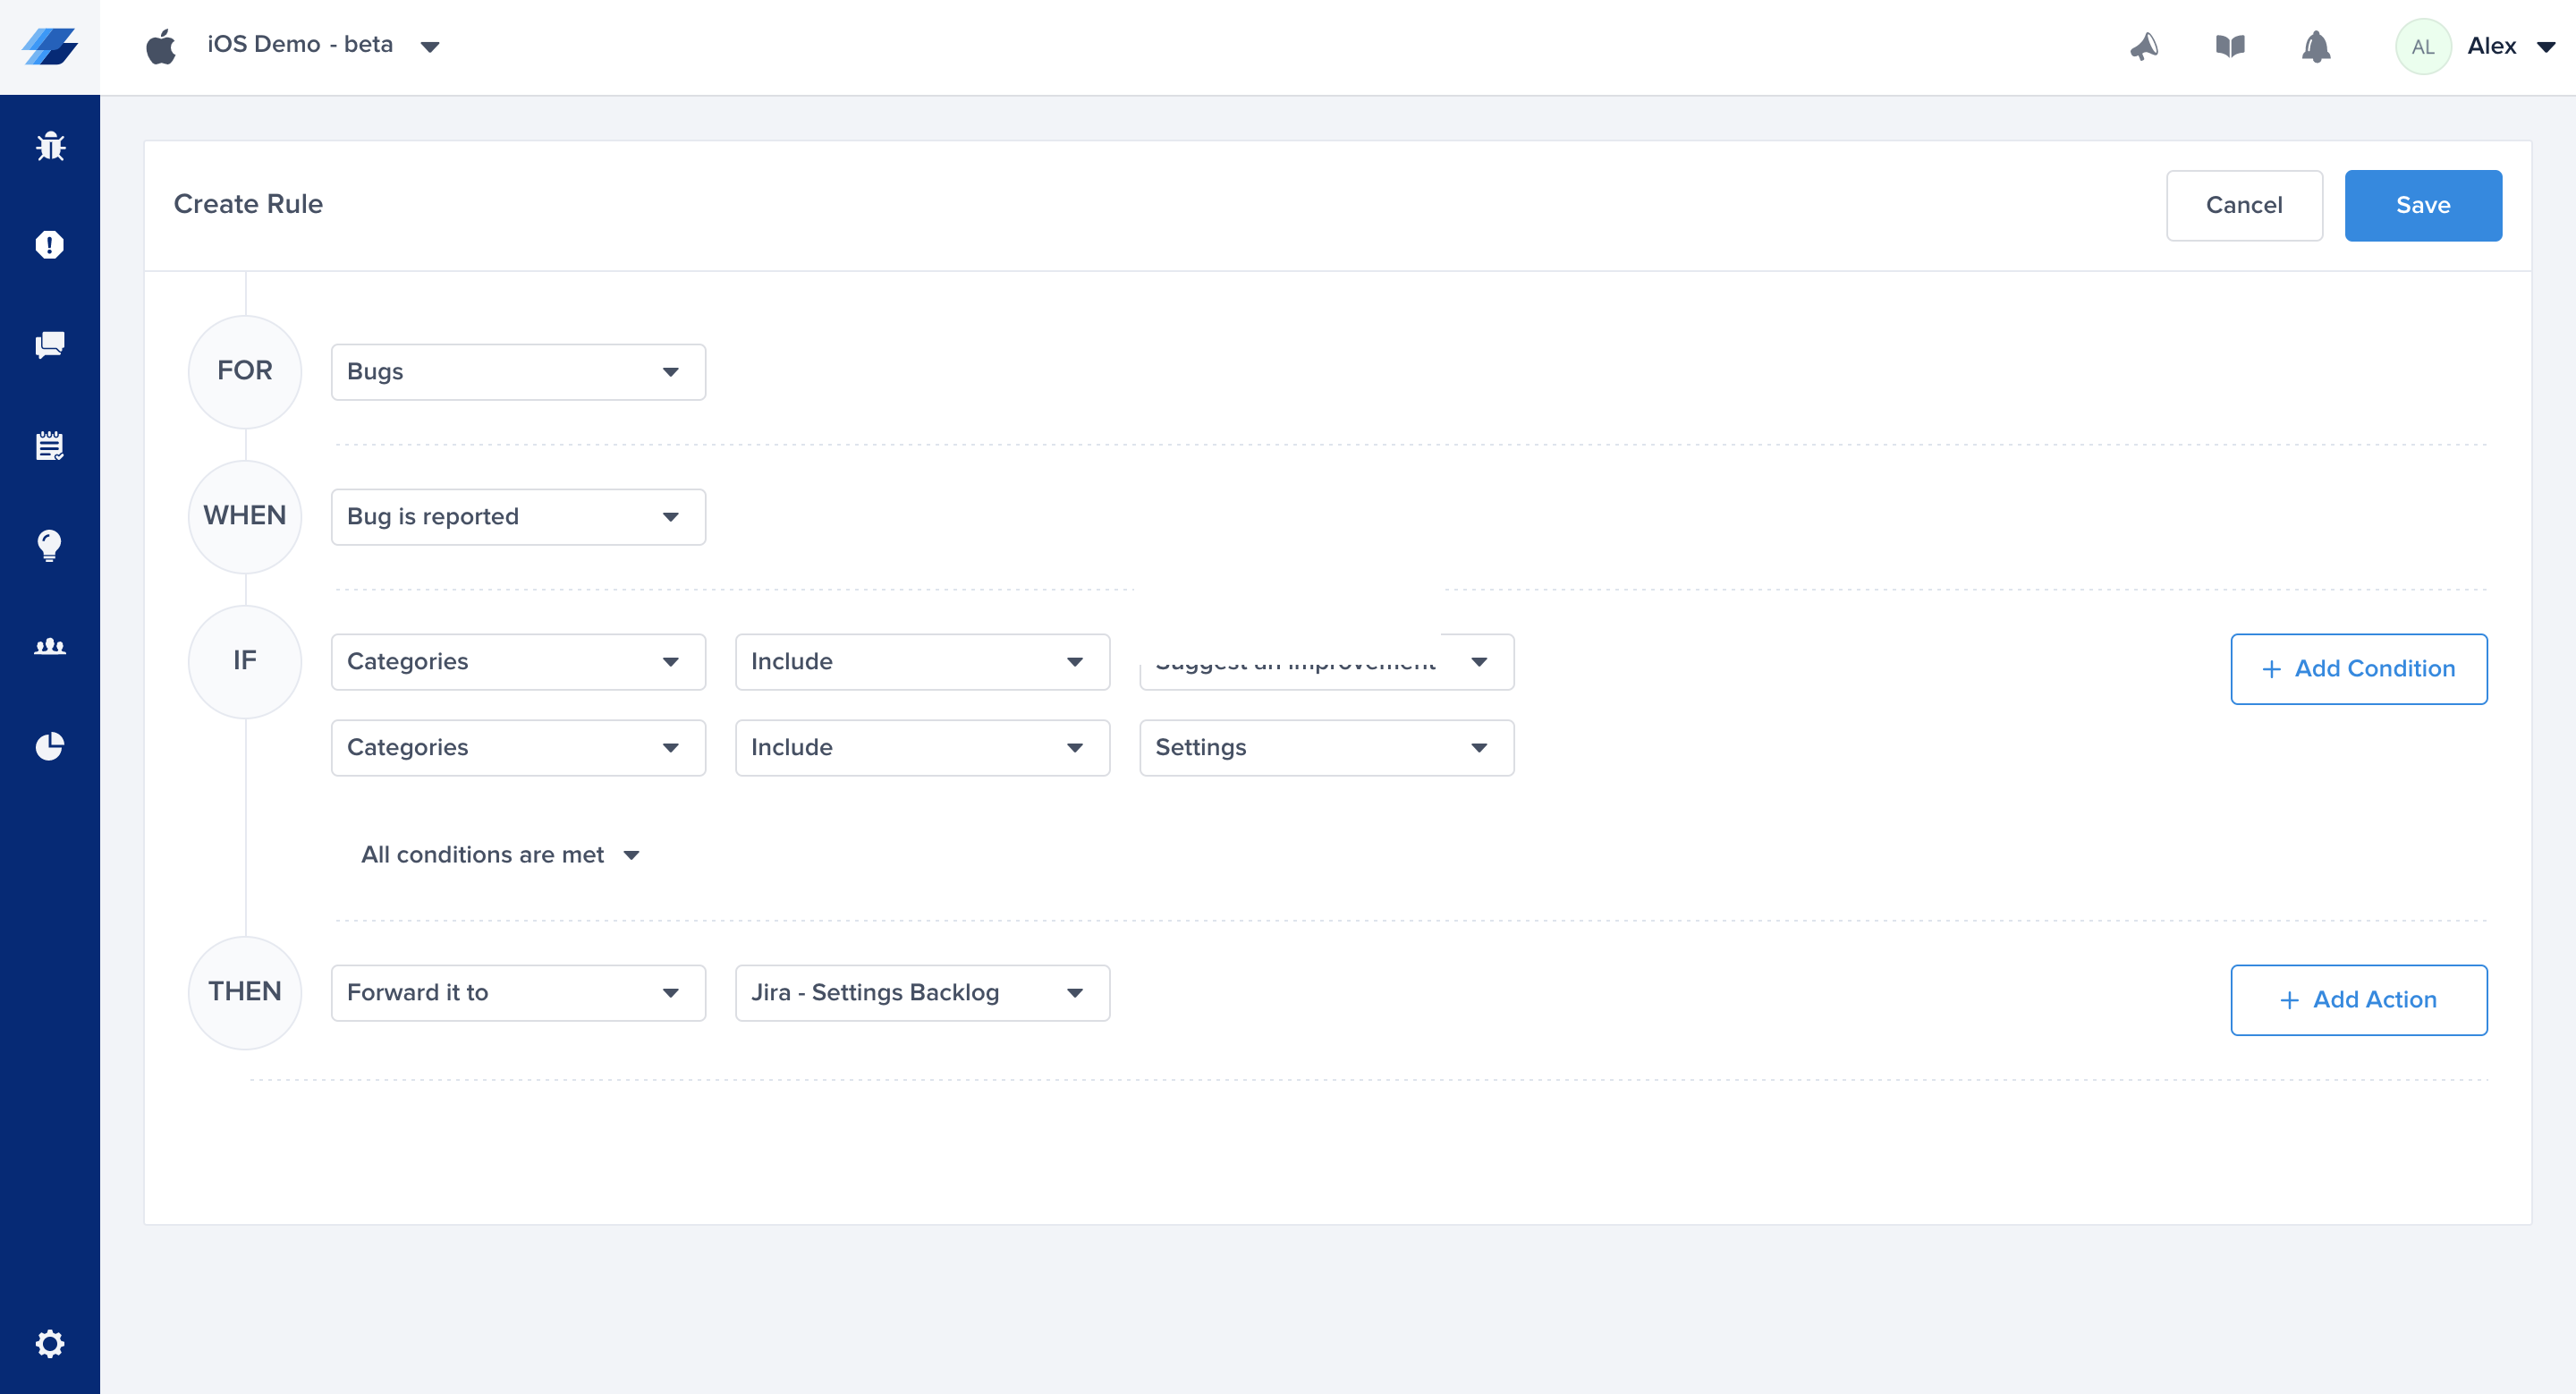Open the Bugs section in sidebar
Screen dimensions: 2576x1394
click(x=50, y=146)
